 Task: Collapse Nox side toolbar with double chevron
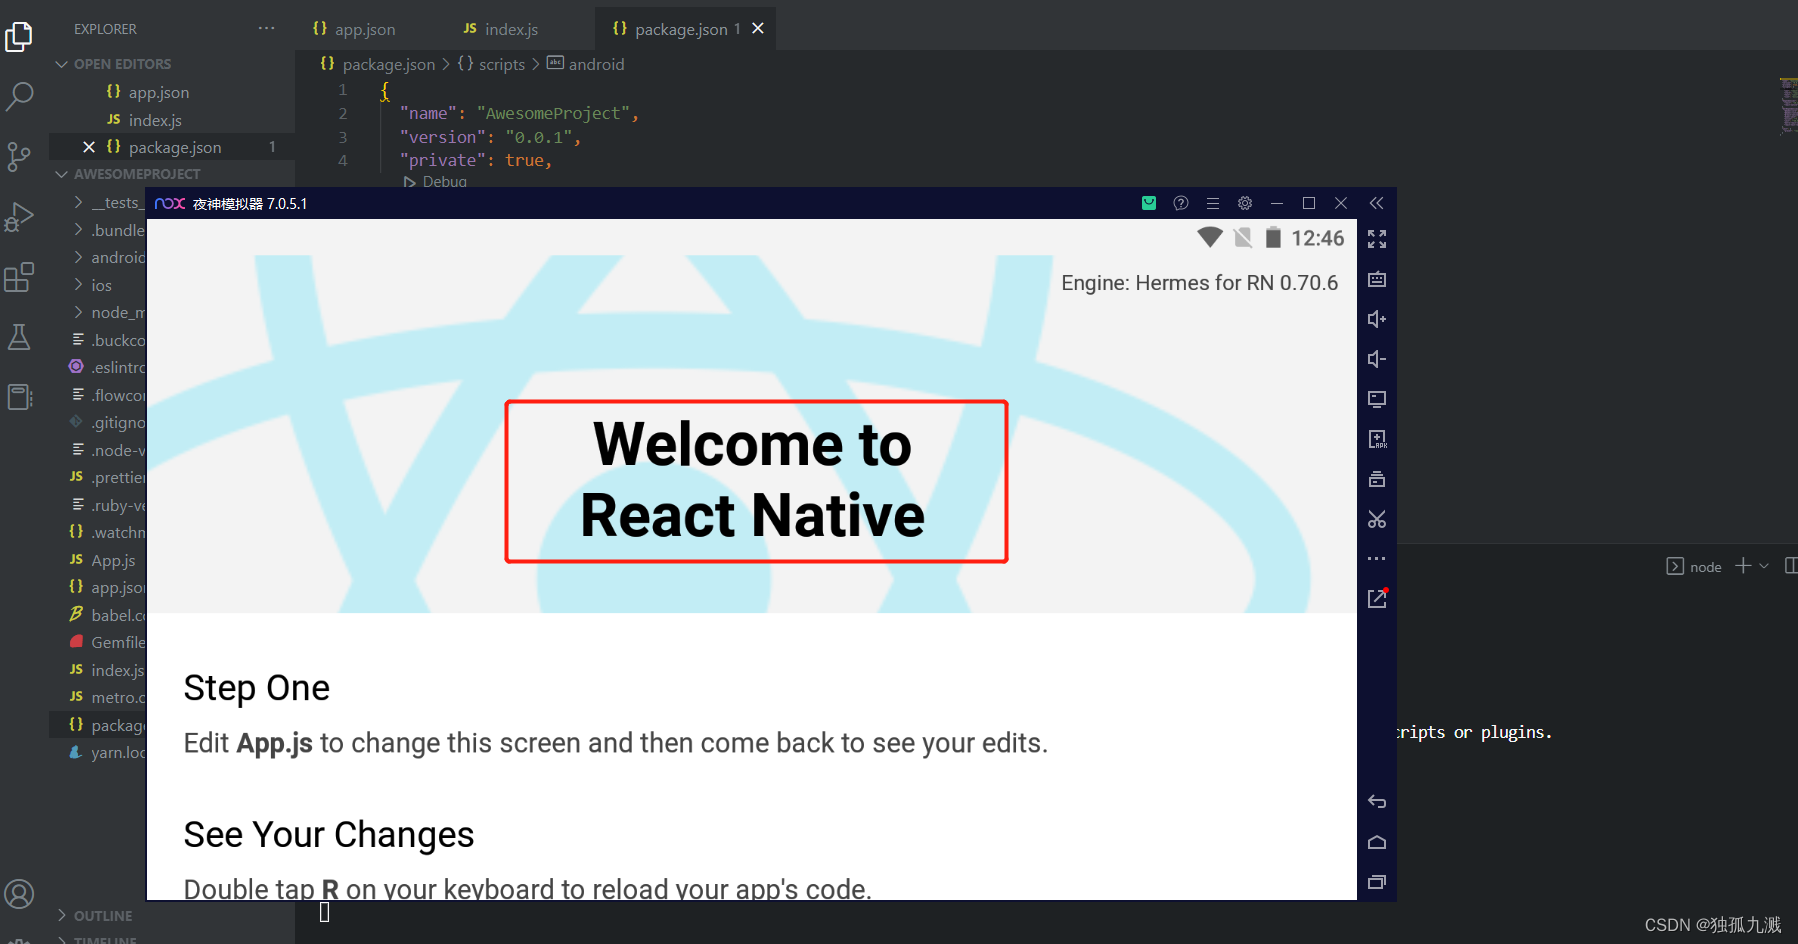[x=1377, y=203]
